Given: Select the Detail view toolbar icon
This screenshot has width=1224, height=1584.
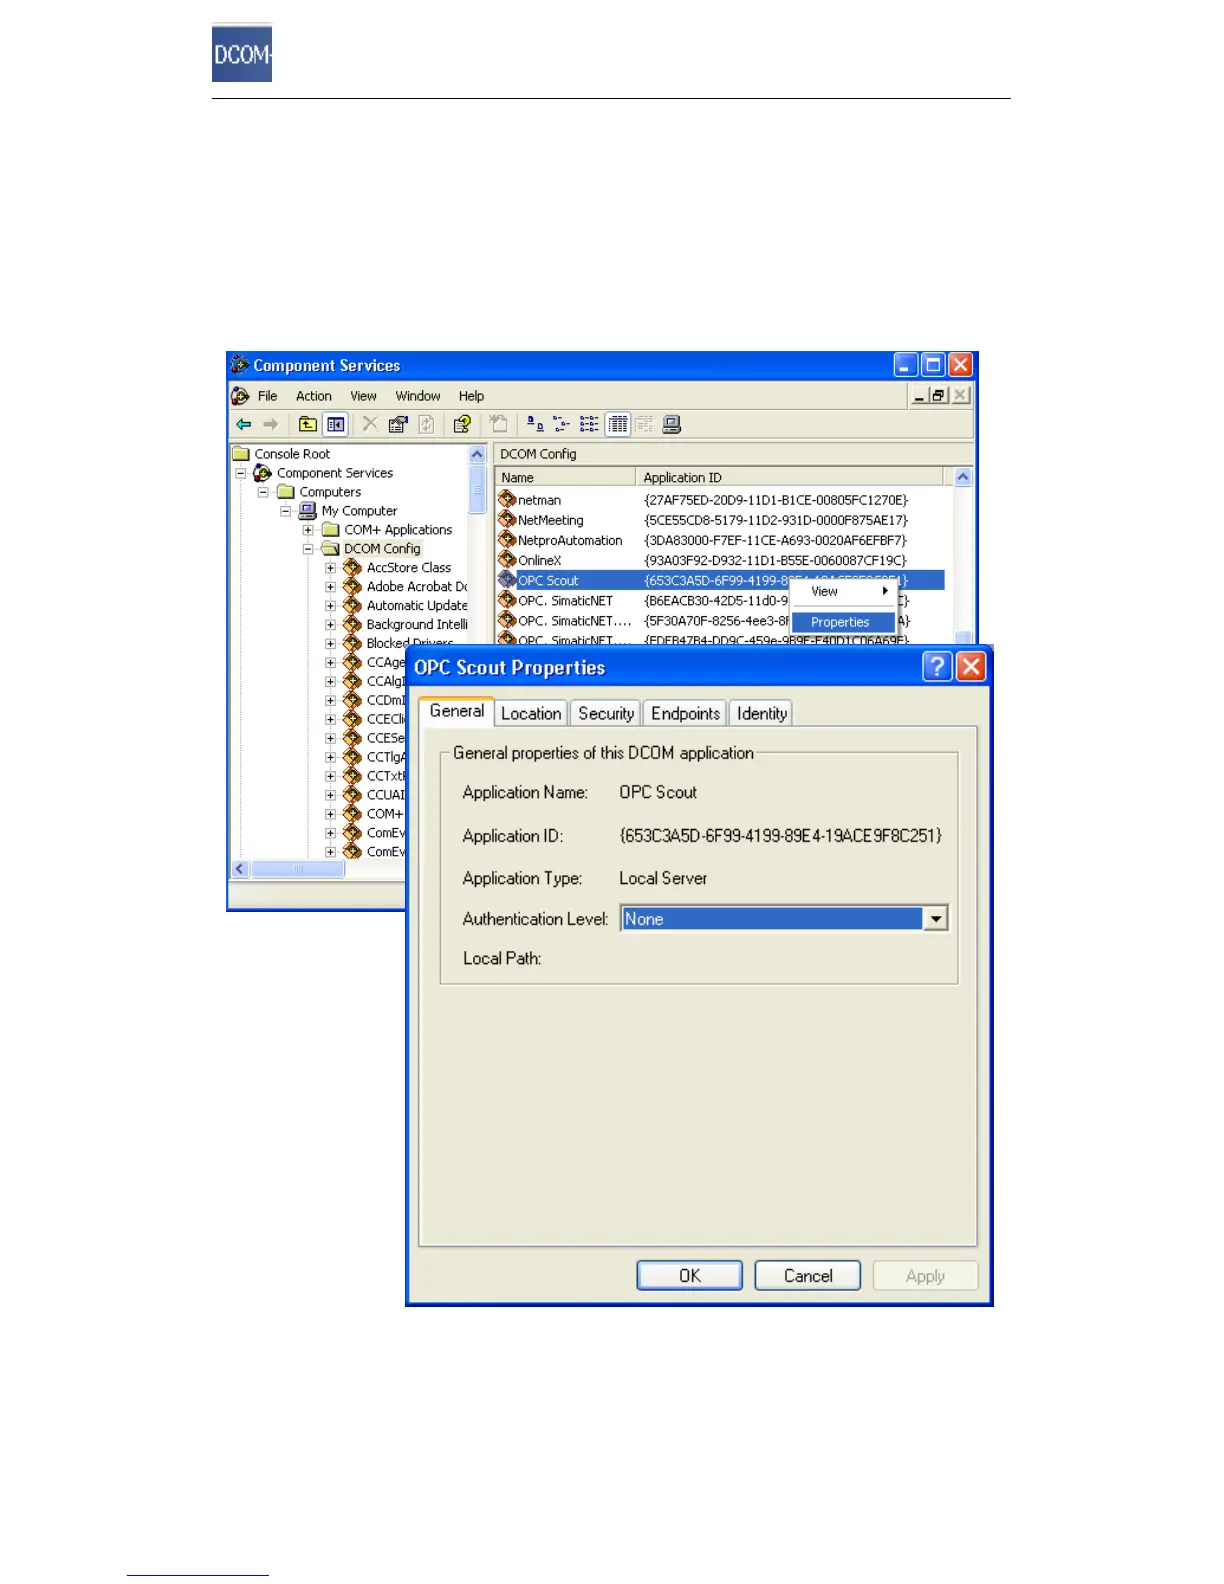Looking at the screenshot, I should [618, 424].
